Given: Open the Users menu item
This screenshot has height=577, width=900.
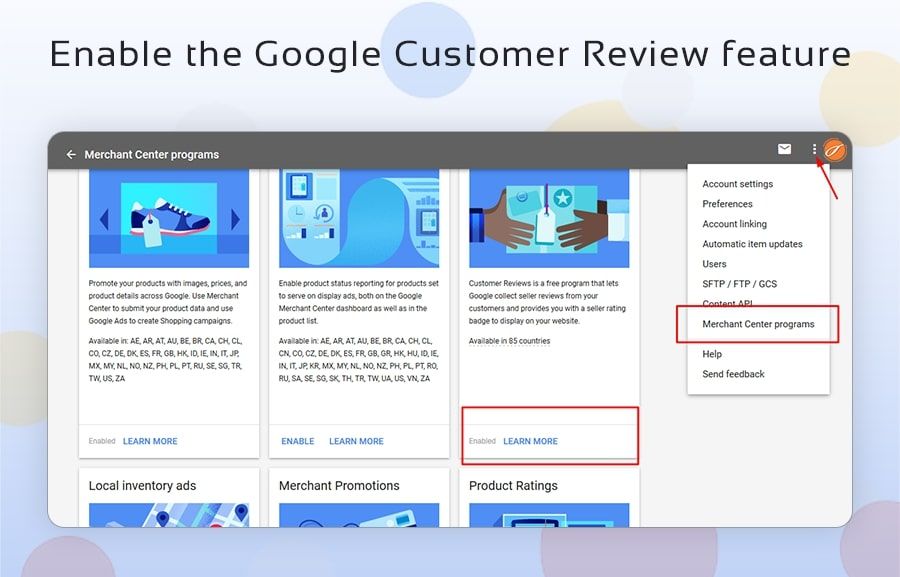Looking at the screenshot, I should (714, 264).
